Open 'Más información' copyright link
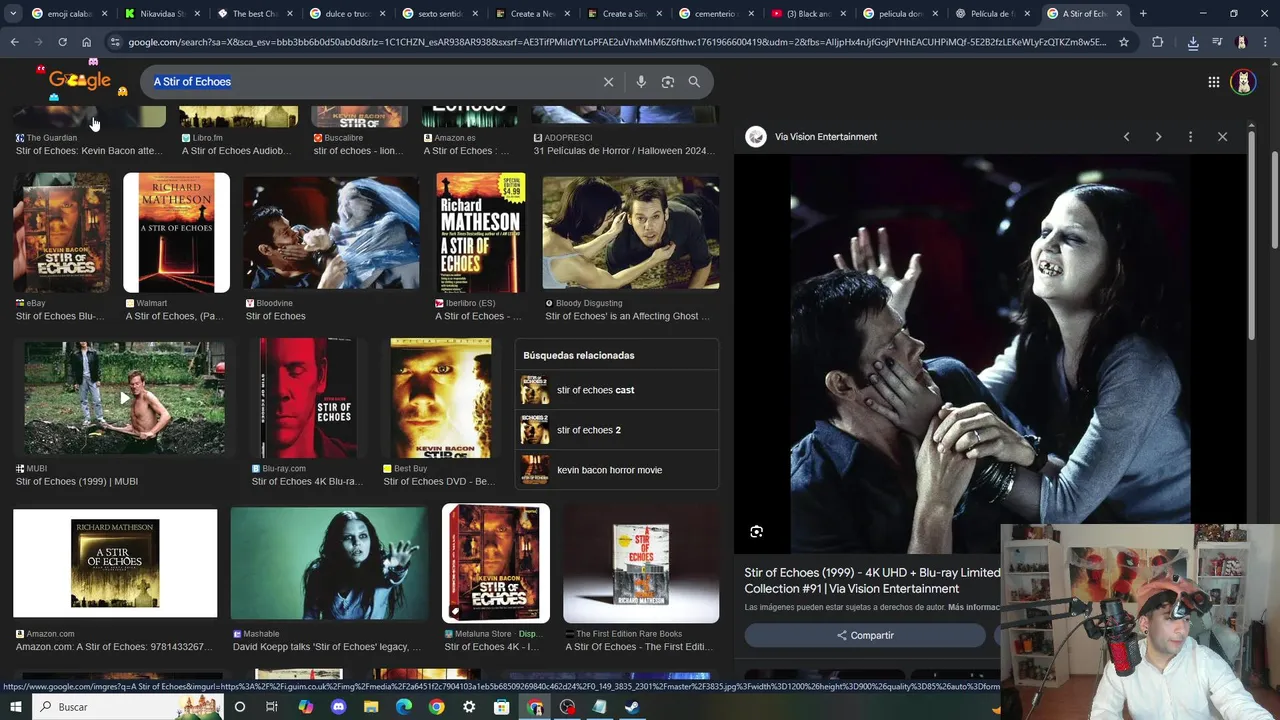 (974, 607)
